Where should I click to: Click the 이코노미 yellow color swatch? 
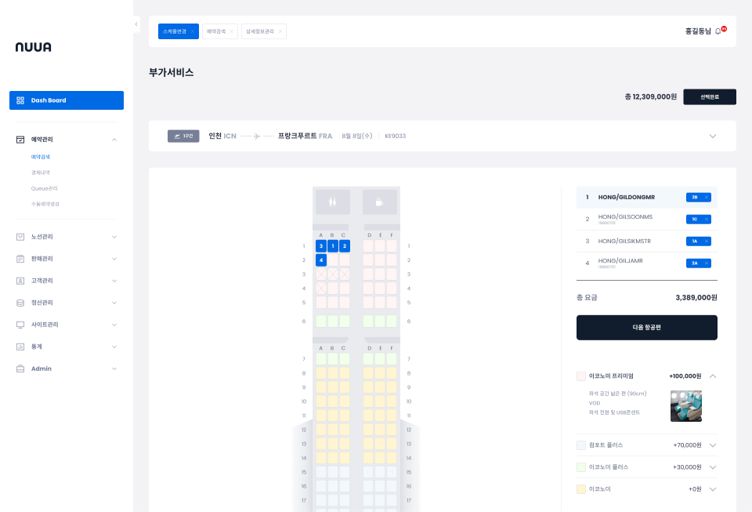coord(581,489)
